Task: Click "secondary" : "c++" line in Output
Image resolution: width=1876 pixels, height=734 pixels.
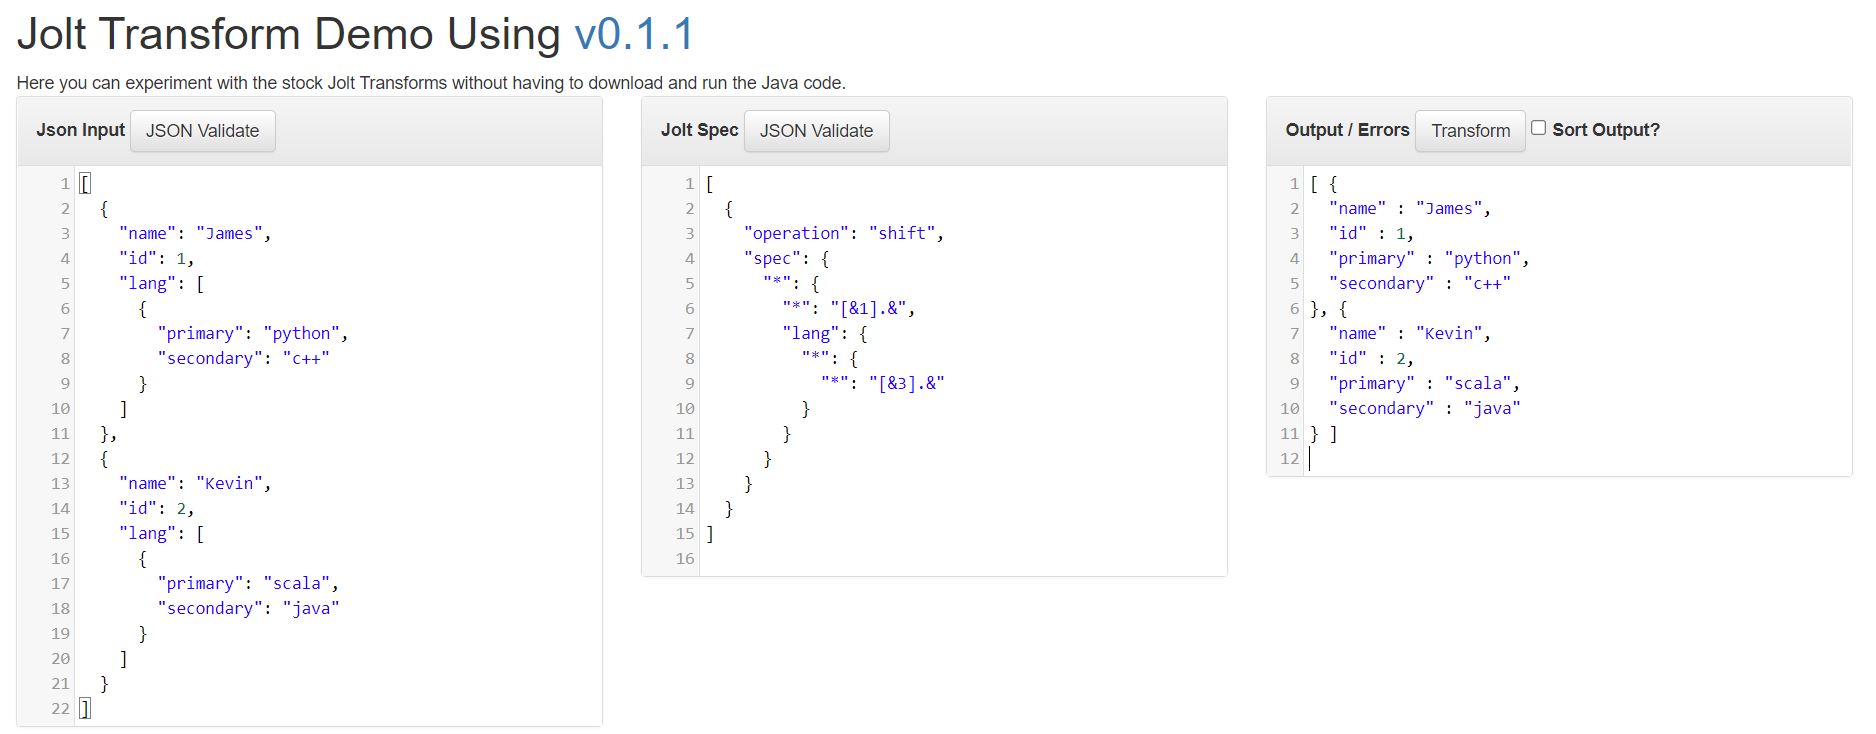Action: coord(1420,283)
